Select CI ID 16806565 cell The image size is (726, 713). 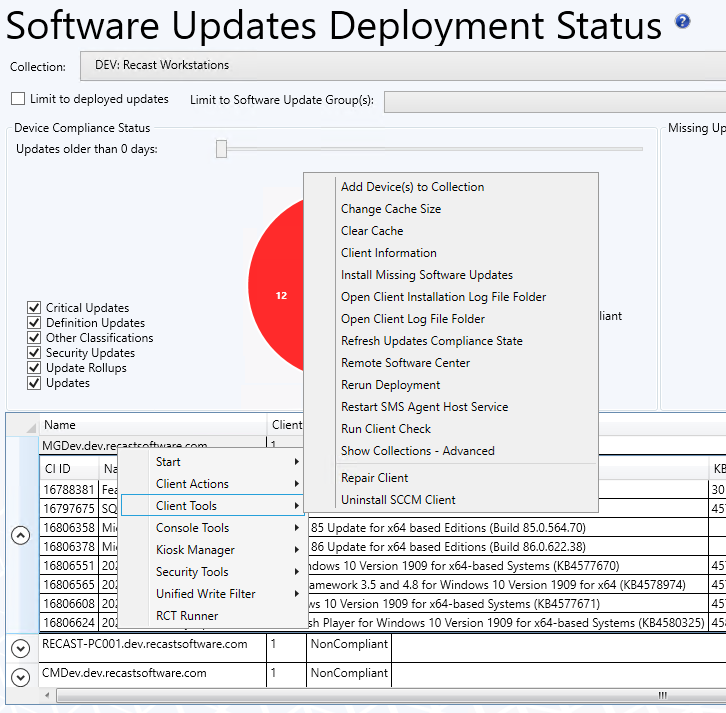click(69, 584)
